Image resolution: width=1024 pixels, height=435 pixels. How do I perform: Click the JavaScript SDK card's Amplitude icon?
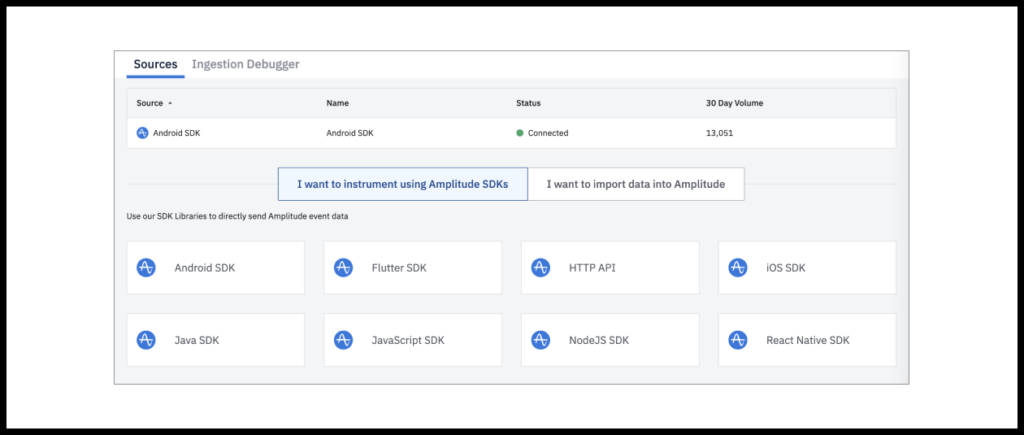coord(344,340)
